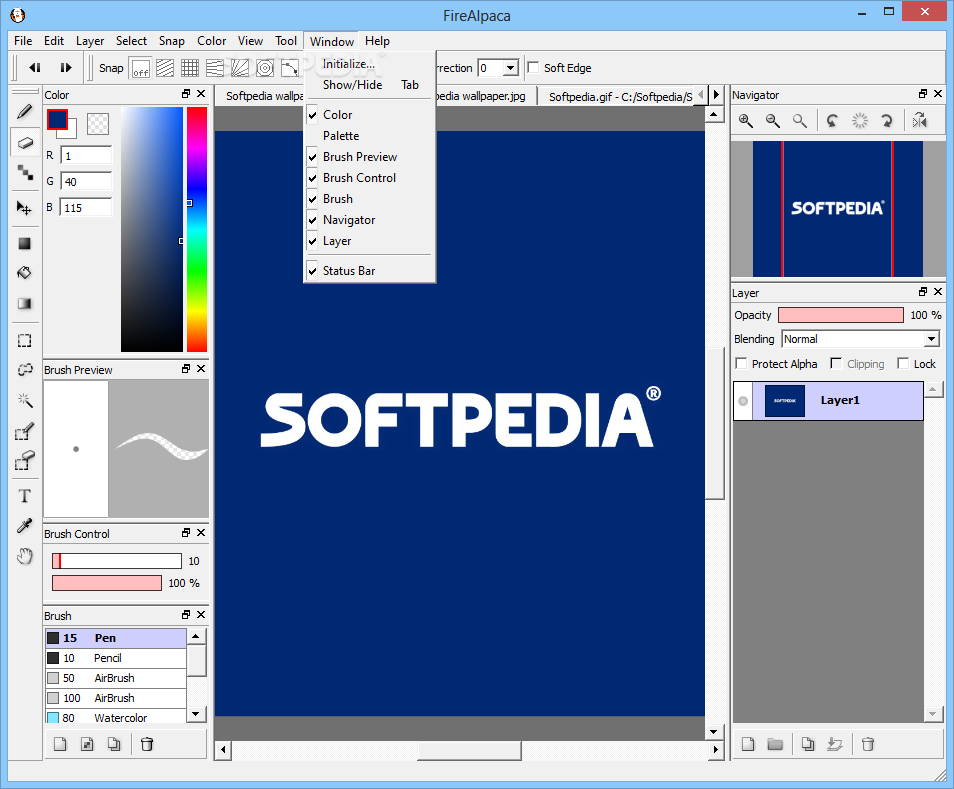Viewport: 954px width, 789px height.
Task: Click the foreground color swatch
Action: coord(57,119)
